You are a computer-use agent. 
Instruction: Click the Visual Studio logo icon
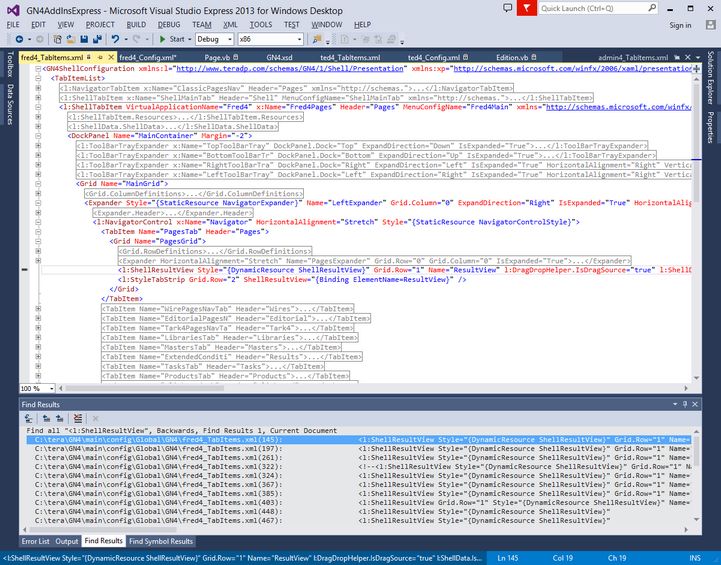pyautogui.click(x=13, y=10)
